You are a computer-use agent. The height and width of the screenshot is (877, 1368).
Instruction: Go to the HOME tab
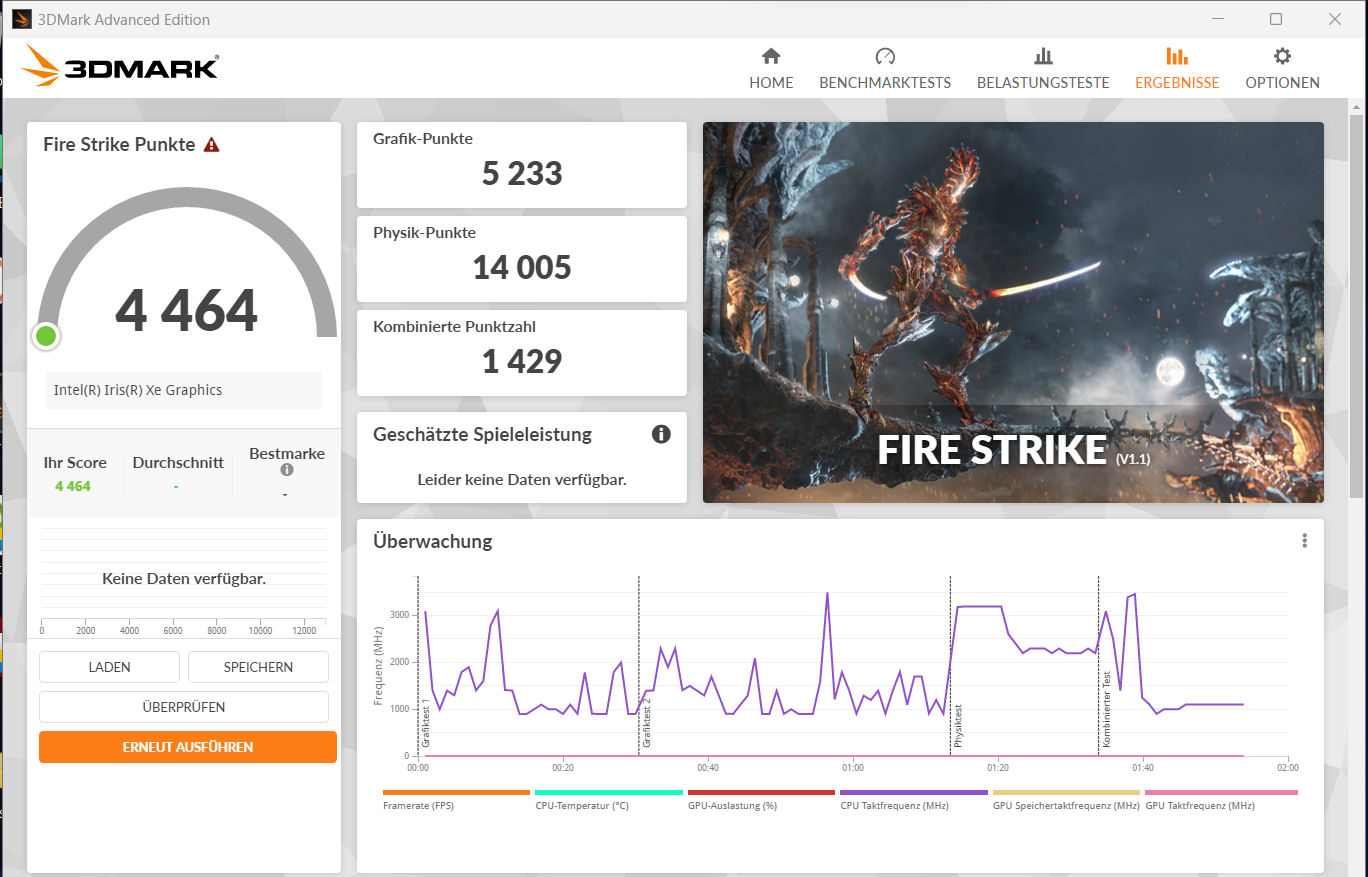(771, 83)
